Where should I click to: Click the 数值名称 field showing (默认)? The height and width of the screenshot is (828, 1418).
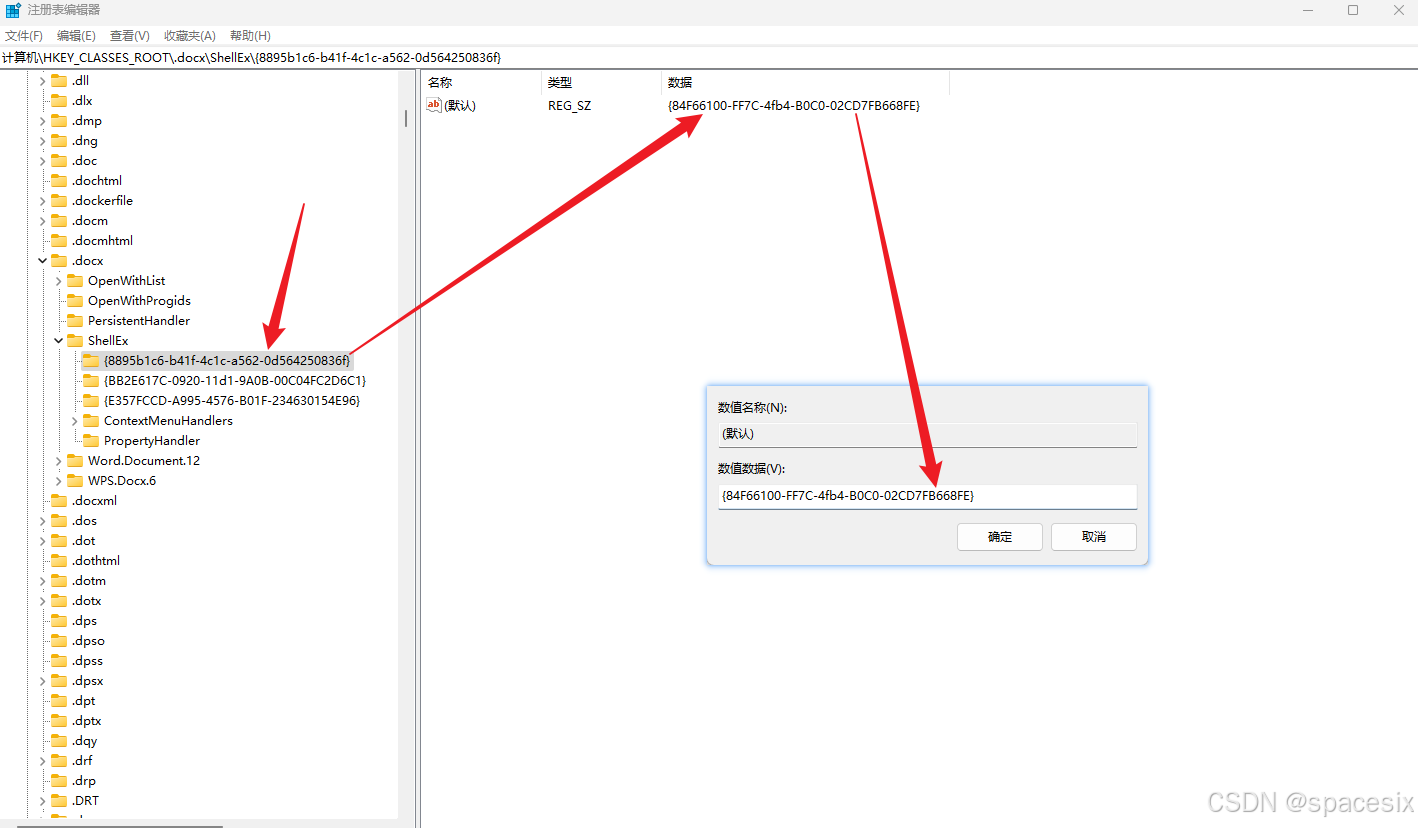[x=927, y=434]
